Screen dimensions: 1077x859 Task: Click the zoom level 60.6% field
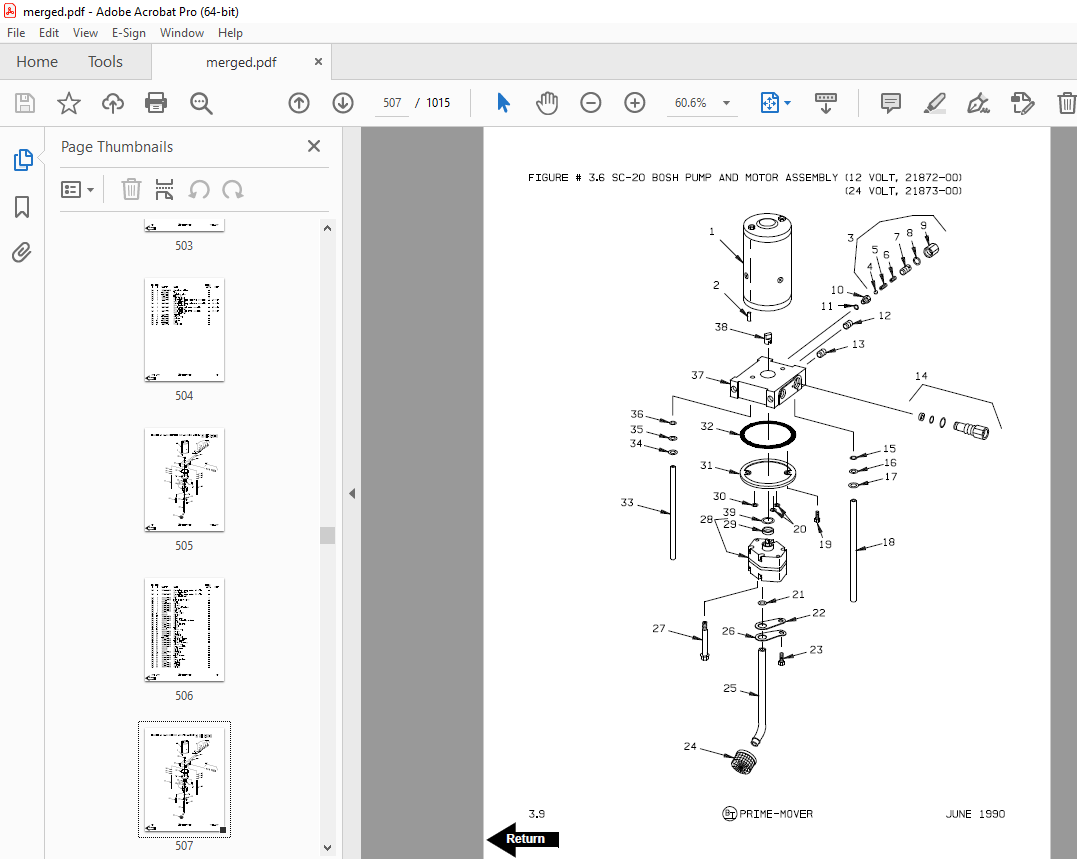tap(690, 103)
